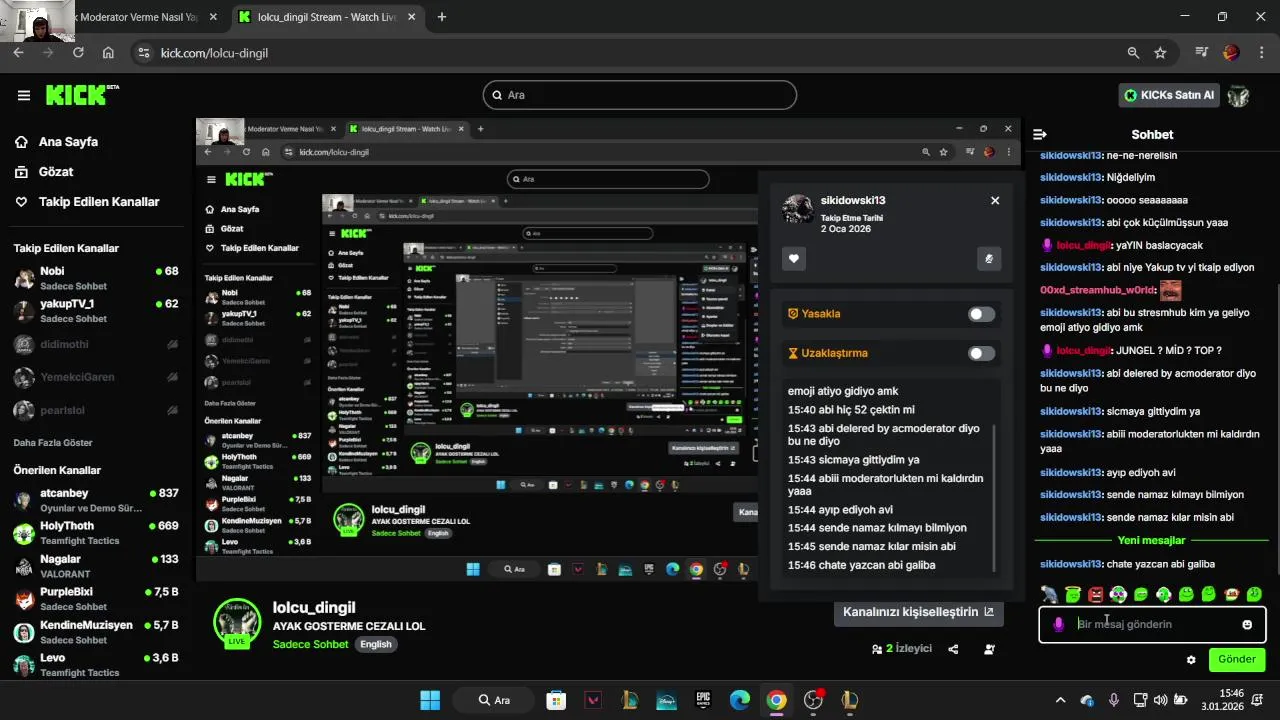1280x720 pixels.
Task: Click the scrollbar in the user message history
Action: tap(994, 497)
